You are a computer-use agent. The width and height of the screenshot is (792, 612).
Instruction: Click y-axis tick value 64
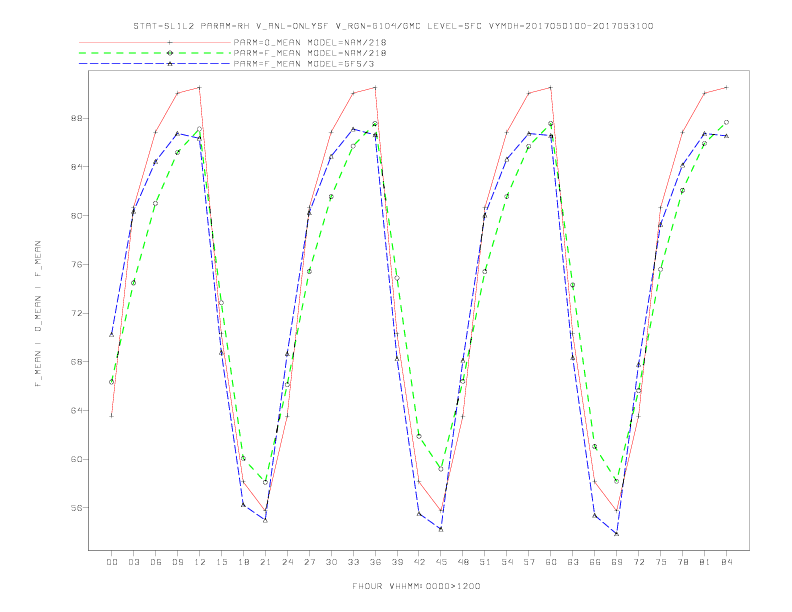click(76, 411)
